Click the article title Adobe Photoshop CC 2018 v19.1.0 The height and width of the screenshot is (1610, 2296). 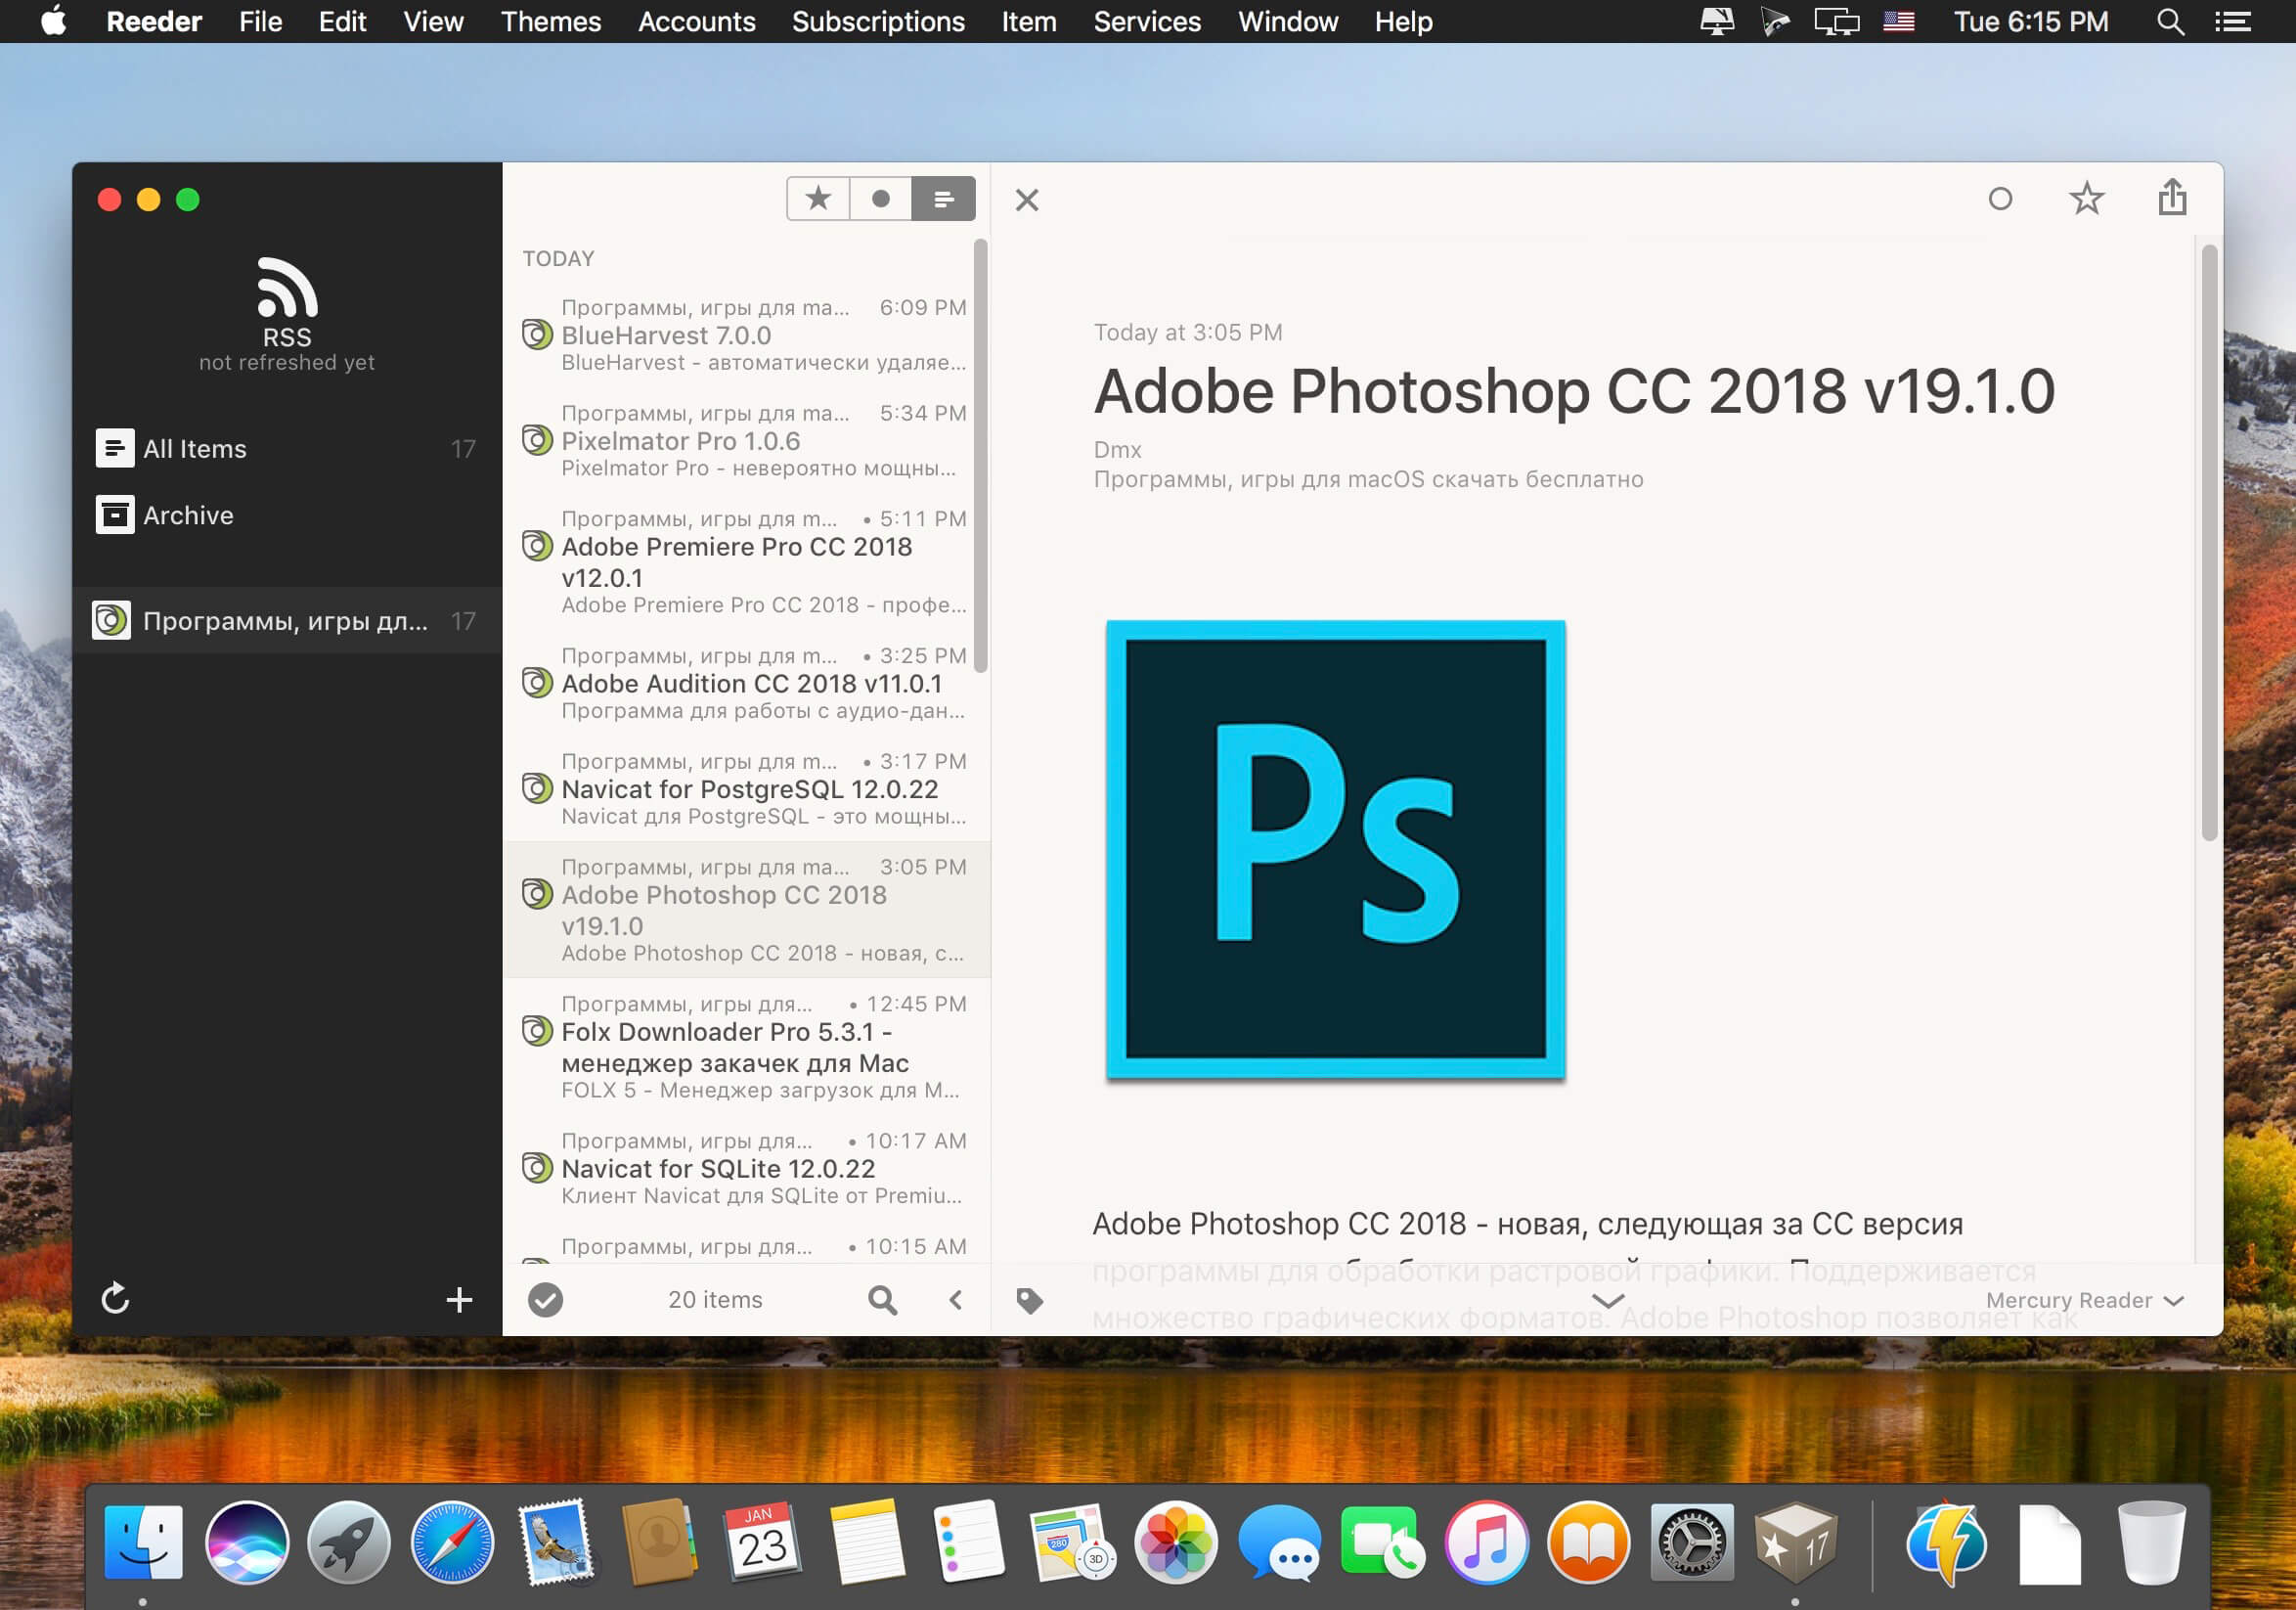tap(1574, 390)
